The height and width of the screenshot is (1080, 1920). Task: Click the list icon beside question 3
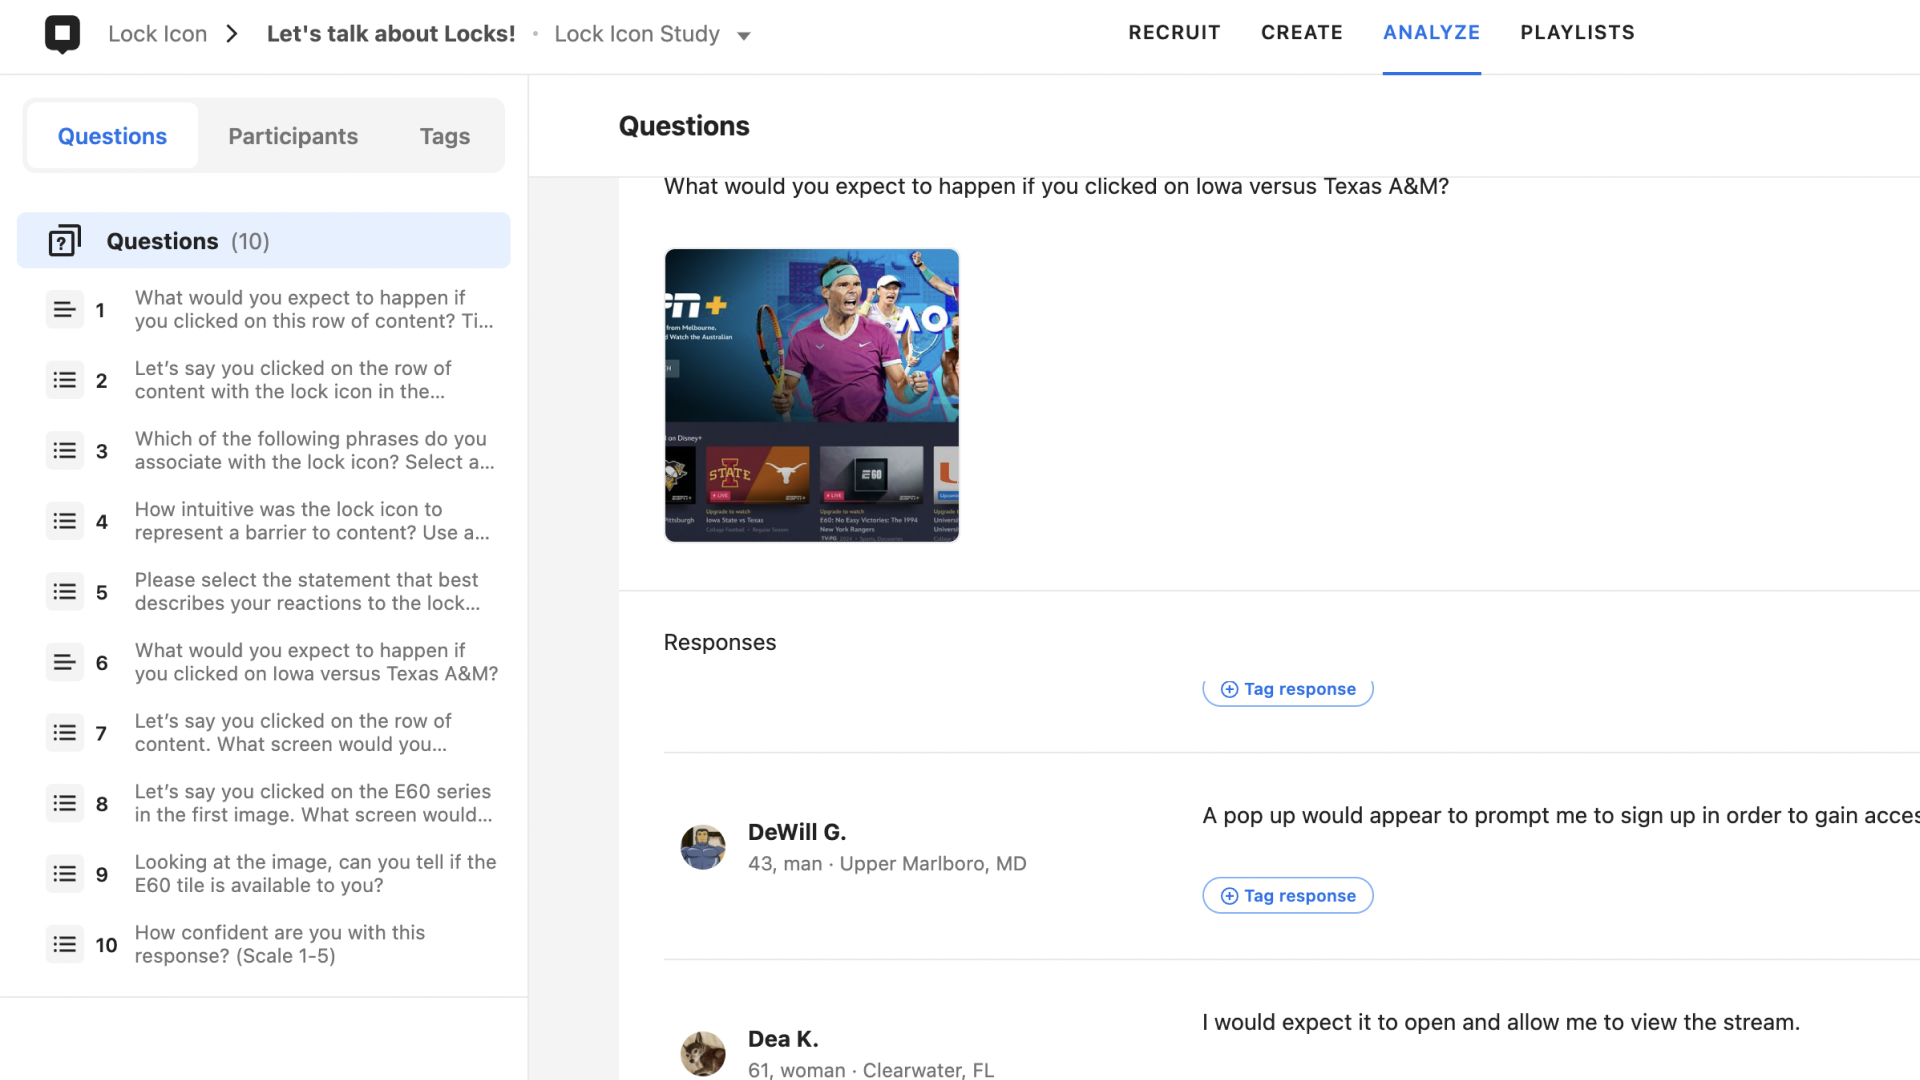65,451
